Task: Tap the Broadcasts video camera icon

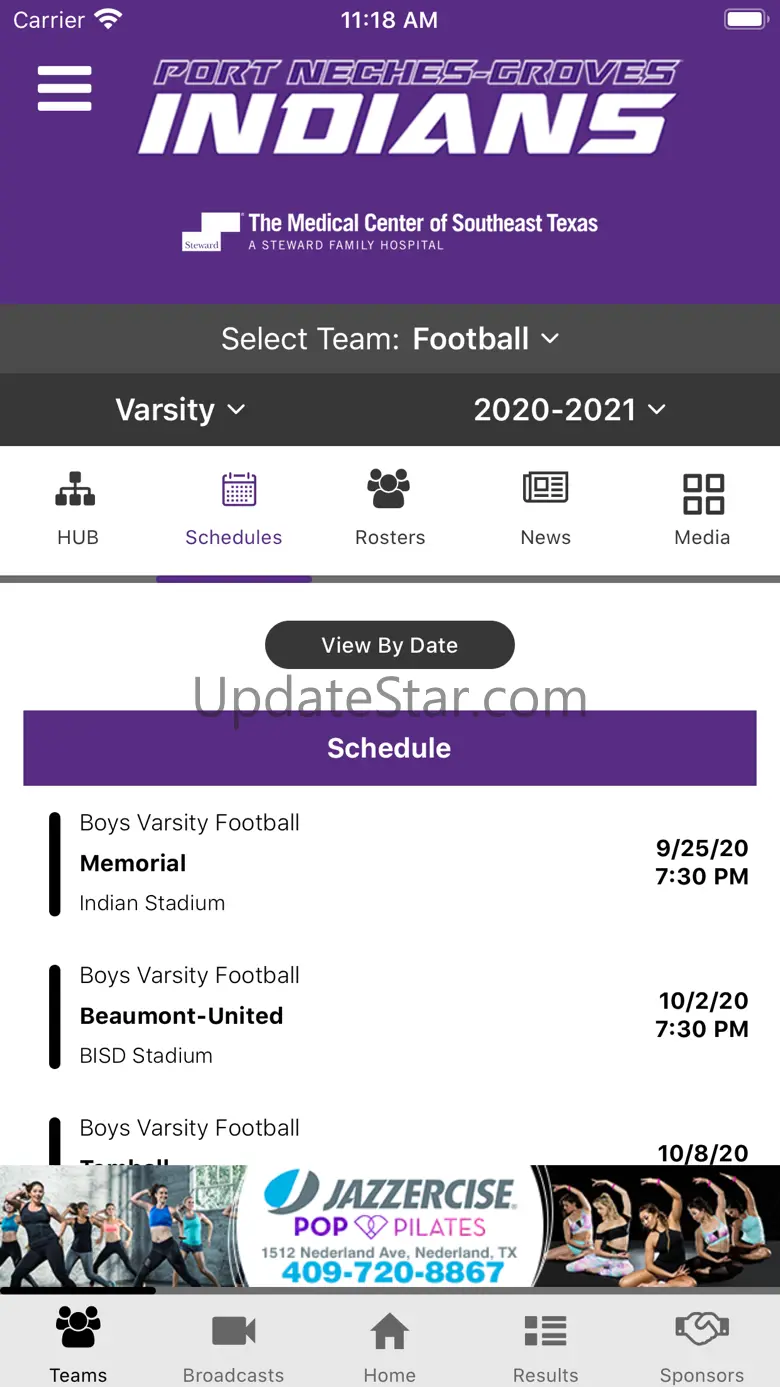Action: [x=234, y=1332]
